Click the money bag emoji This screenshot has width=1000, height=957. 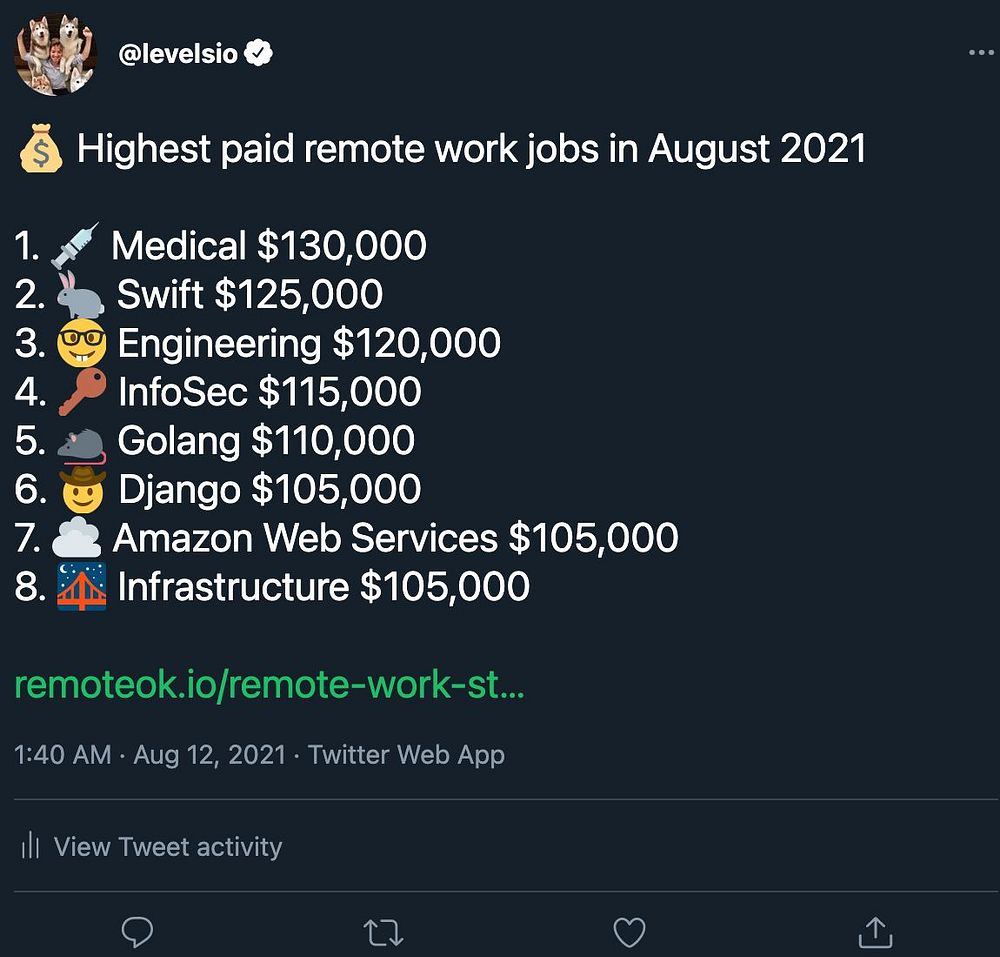pyautogui.click(x=42, y=150)
